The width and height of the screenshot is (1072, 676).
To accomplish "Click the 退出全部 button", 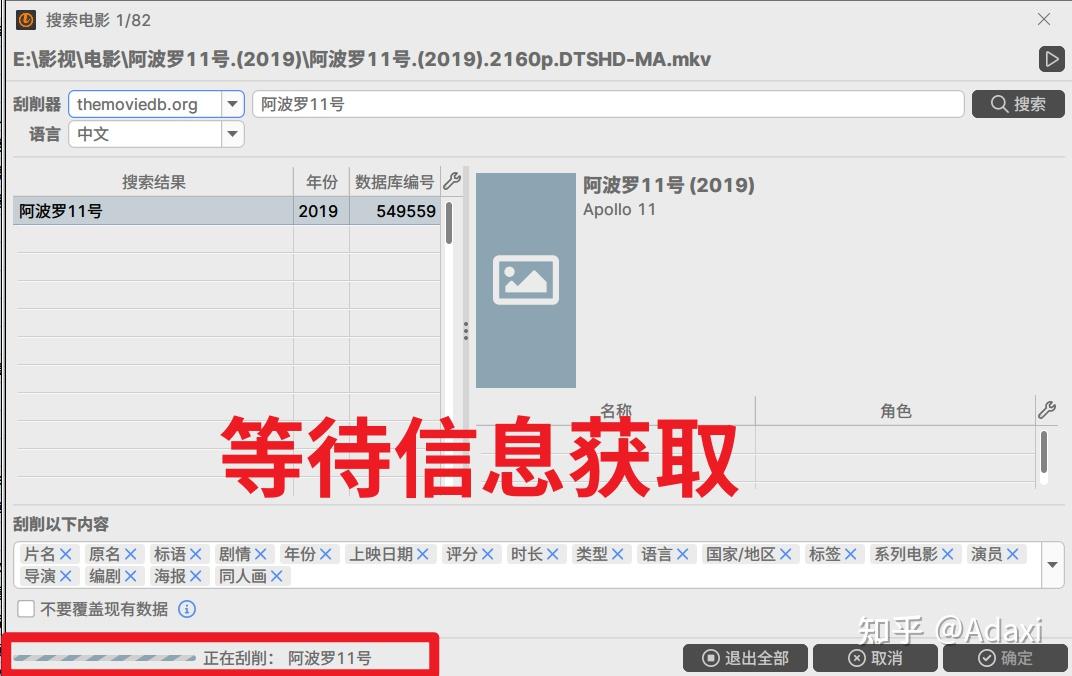I will tap(745, 658).
